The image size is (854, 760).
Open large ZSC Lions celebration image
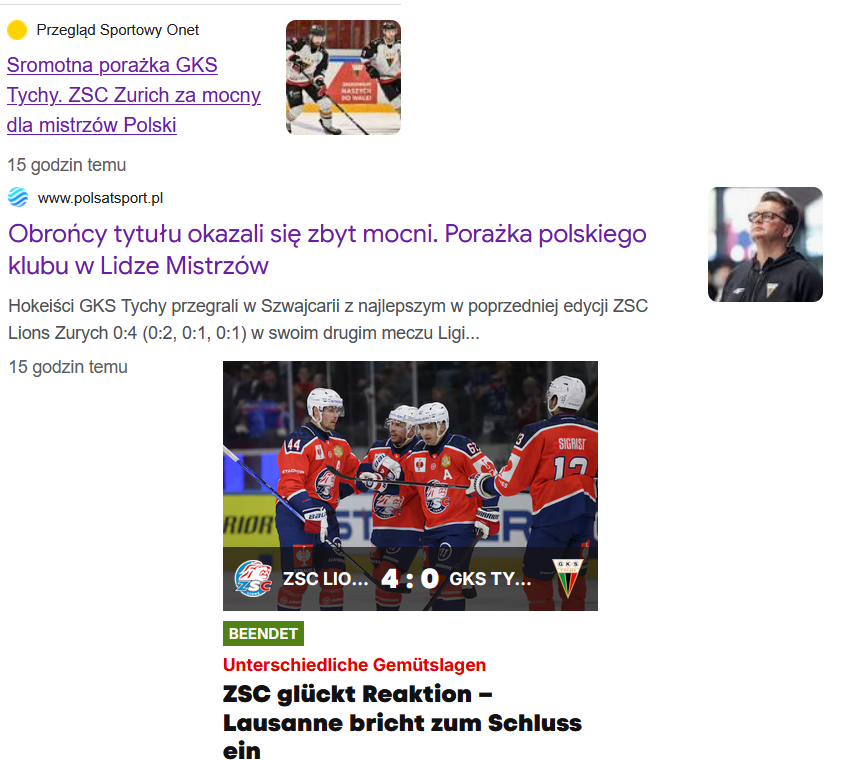tap(410, 485)
